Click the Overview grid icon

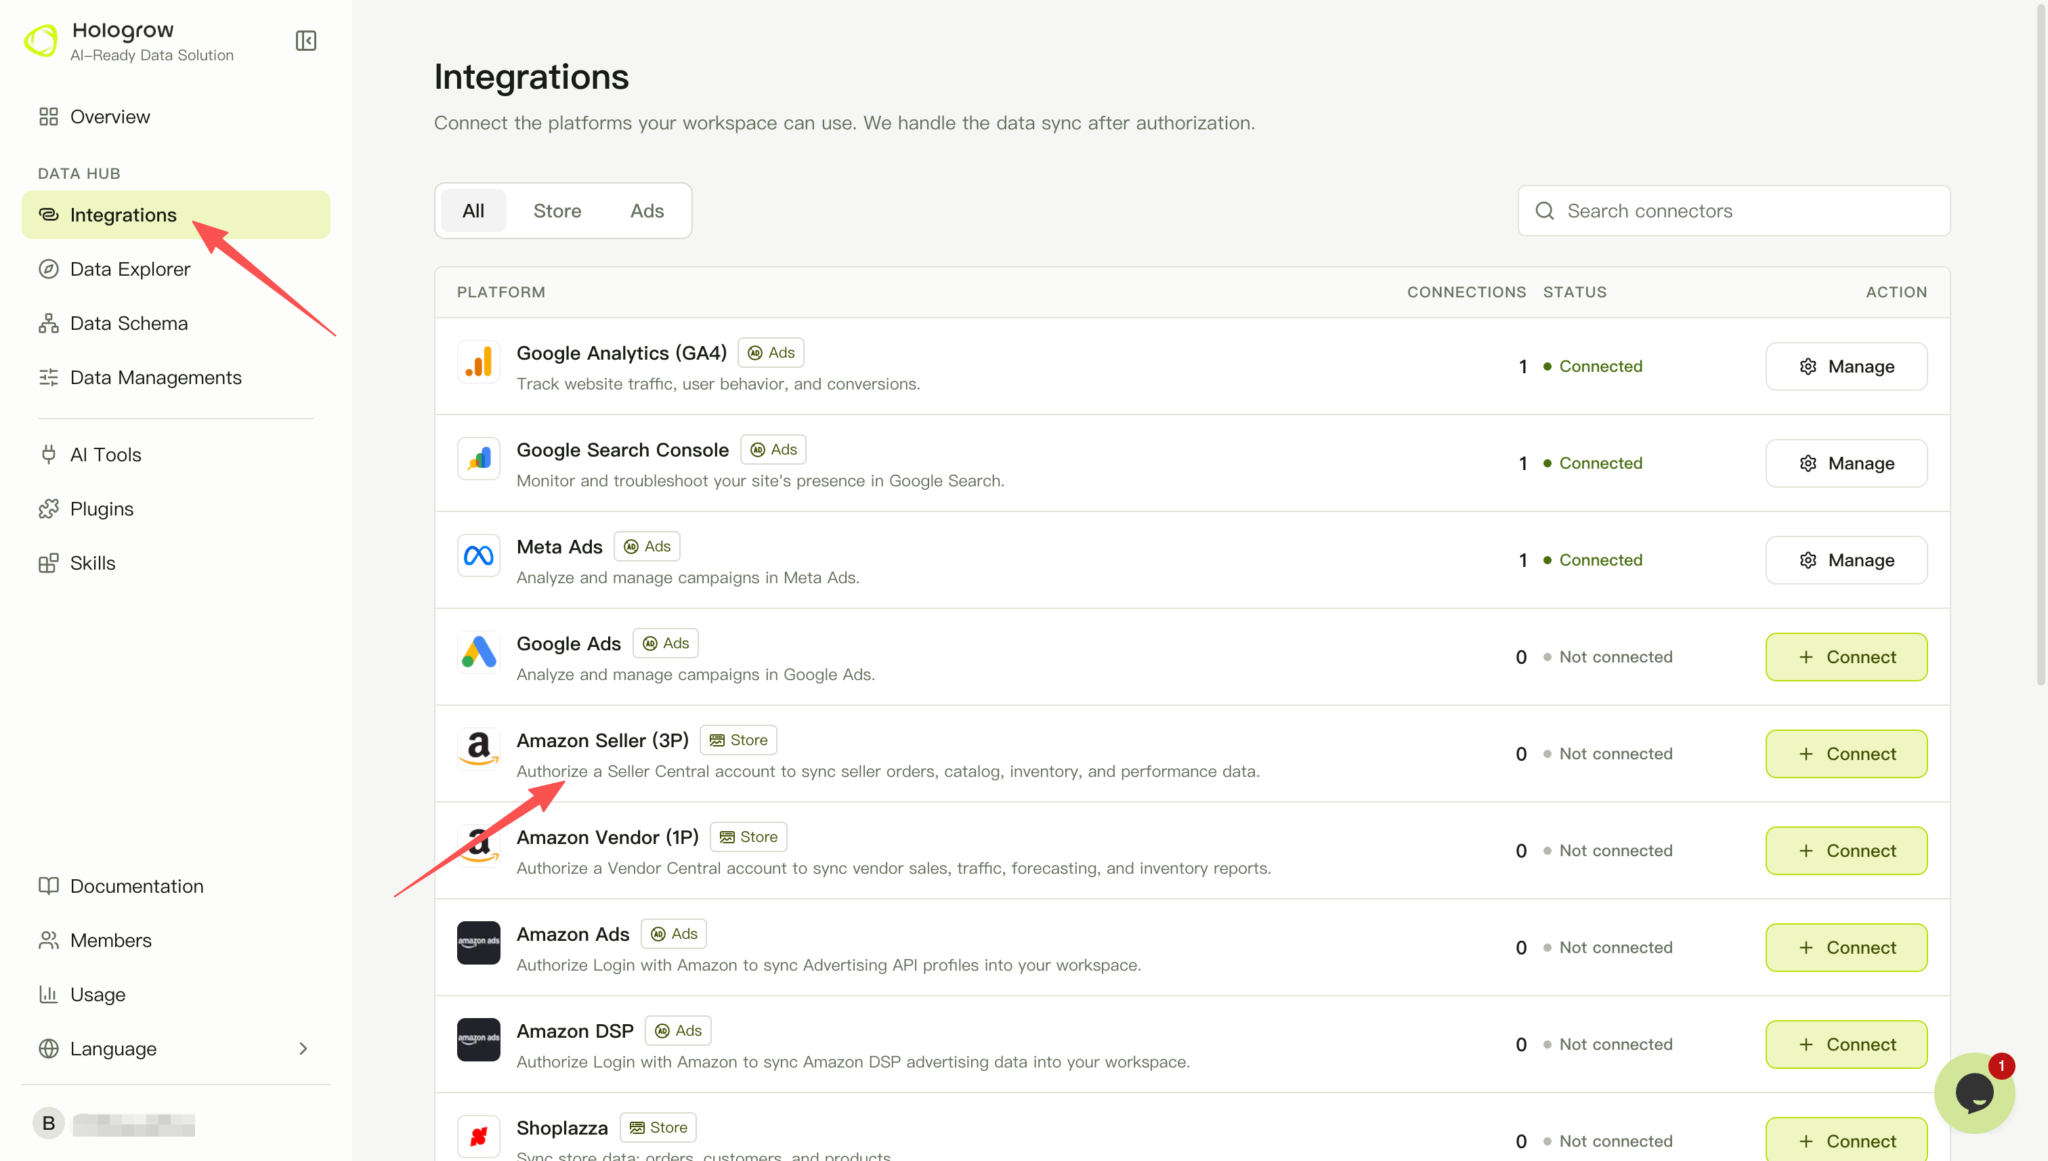48,117
